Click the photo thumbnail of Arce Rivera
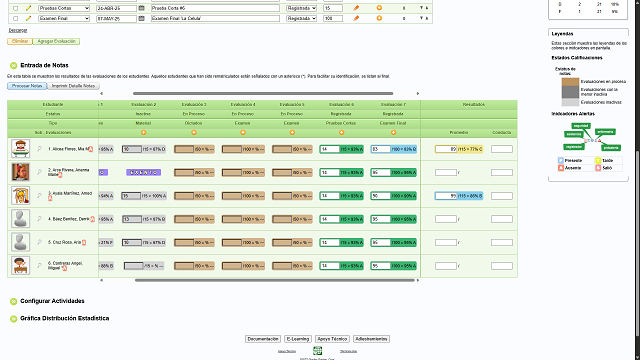The height and width of the screenshot is (360, 640). 20,172
